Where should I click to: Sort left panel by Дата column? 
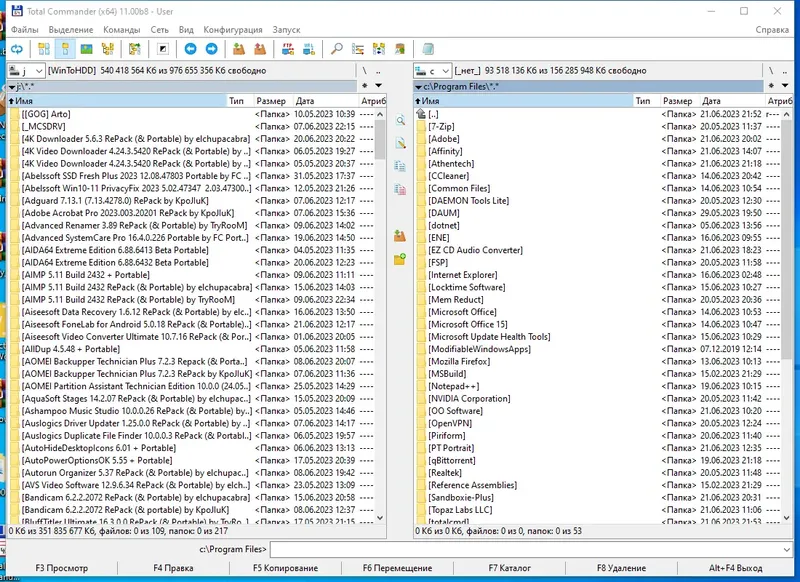pos(324,100)
